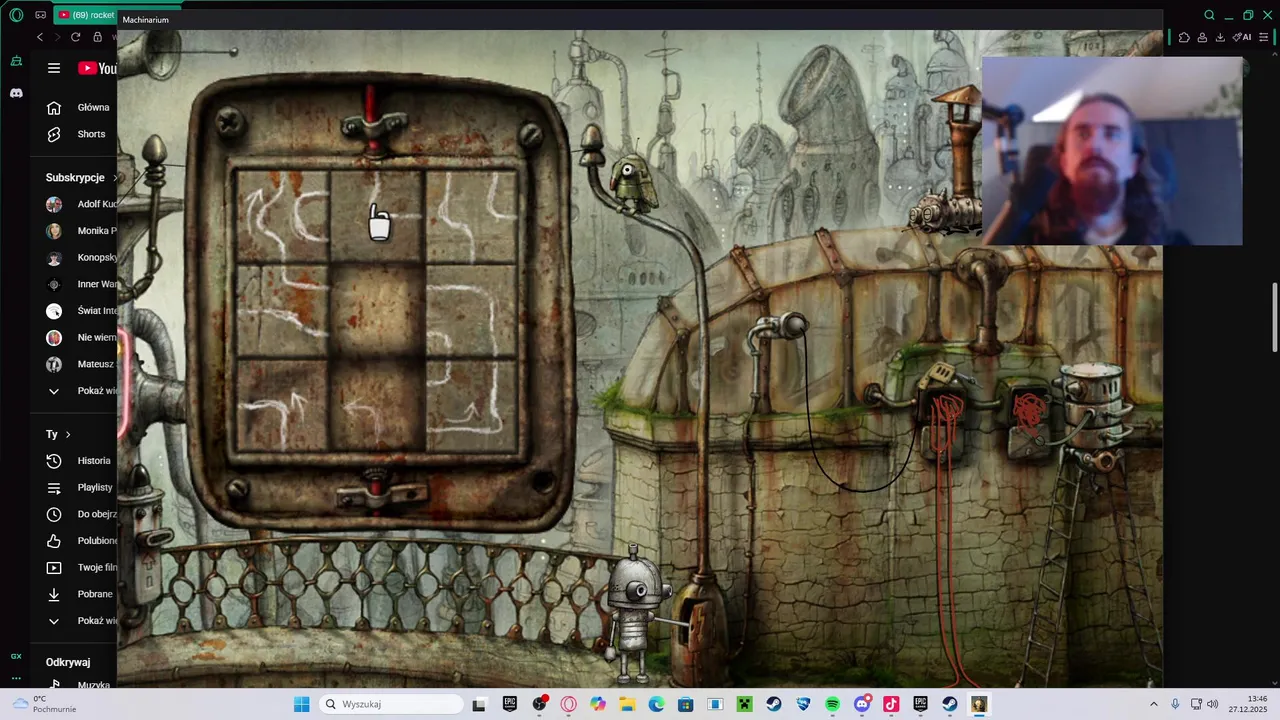Image resolution: width=1280 pixels, height=720 pixels.
Task: Open Historia in the sidebar
Action: pyautogui.click(x=81, y=461)
